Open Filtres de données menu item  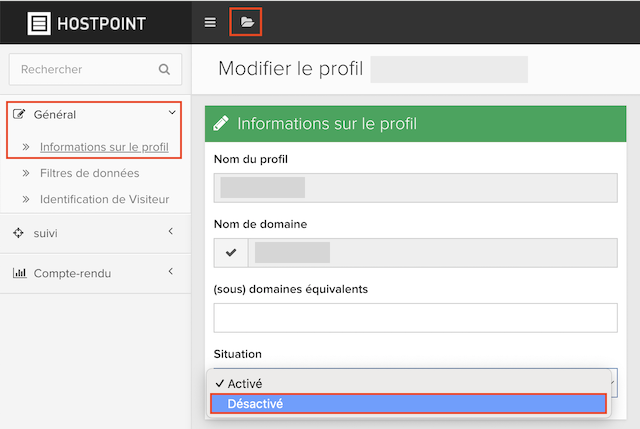tap(89, 173)
